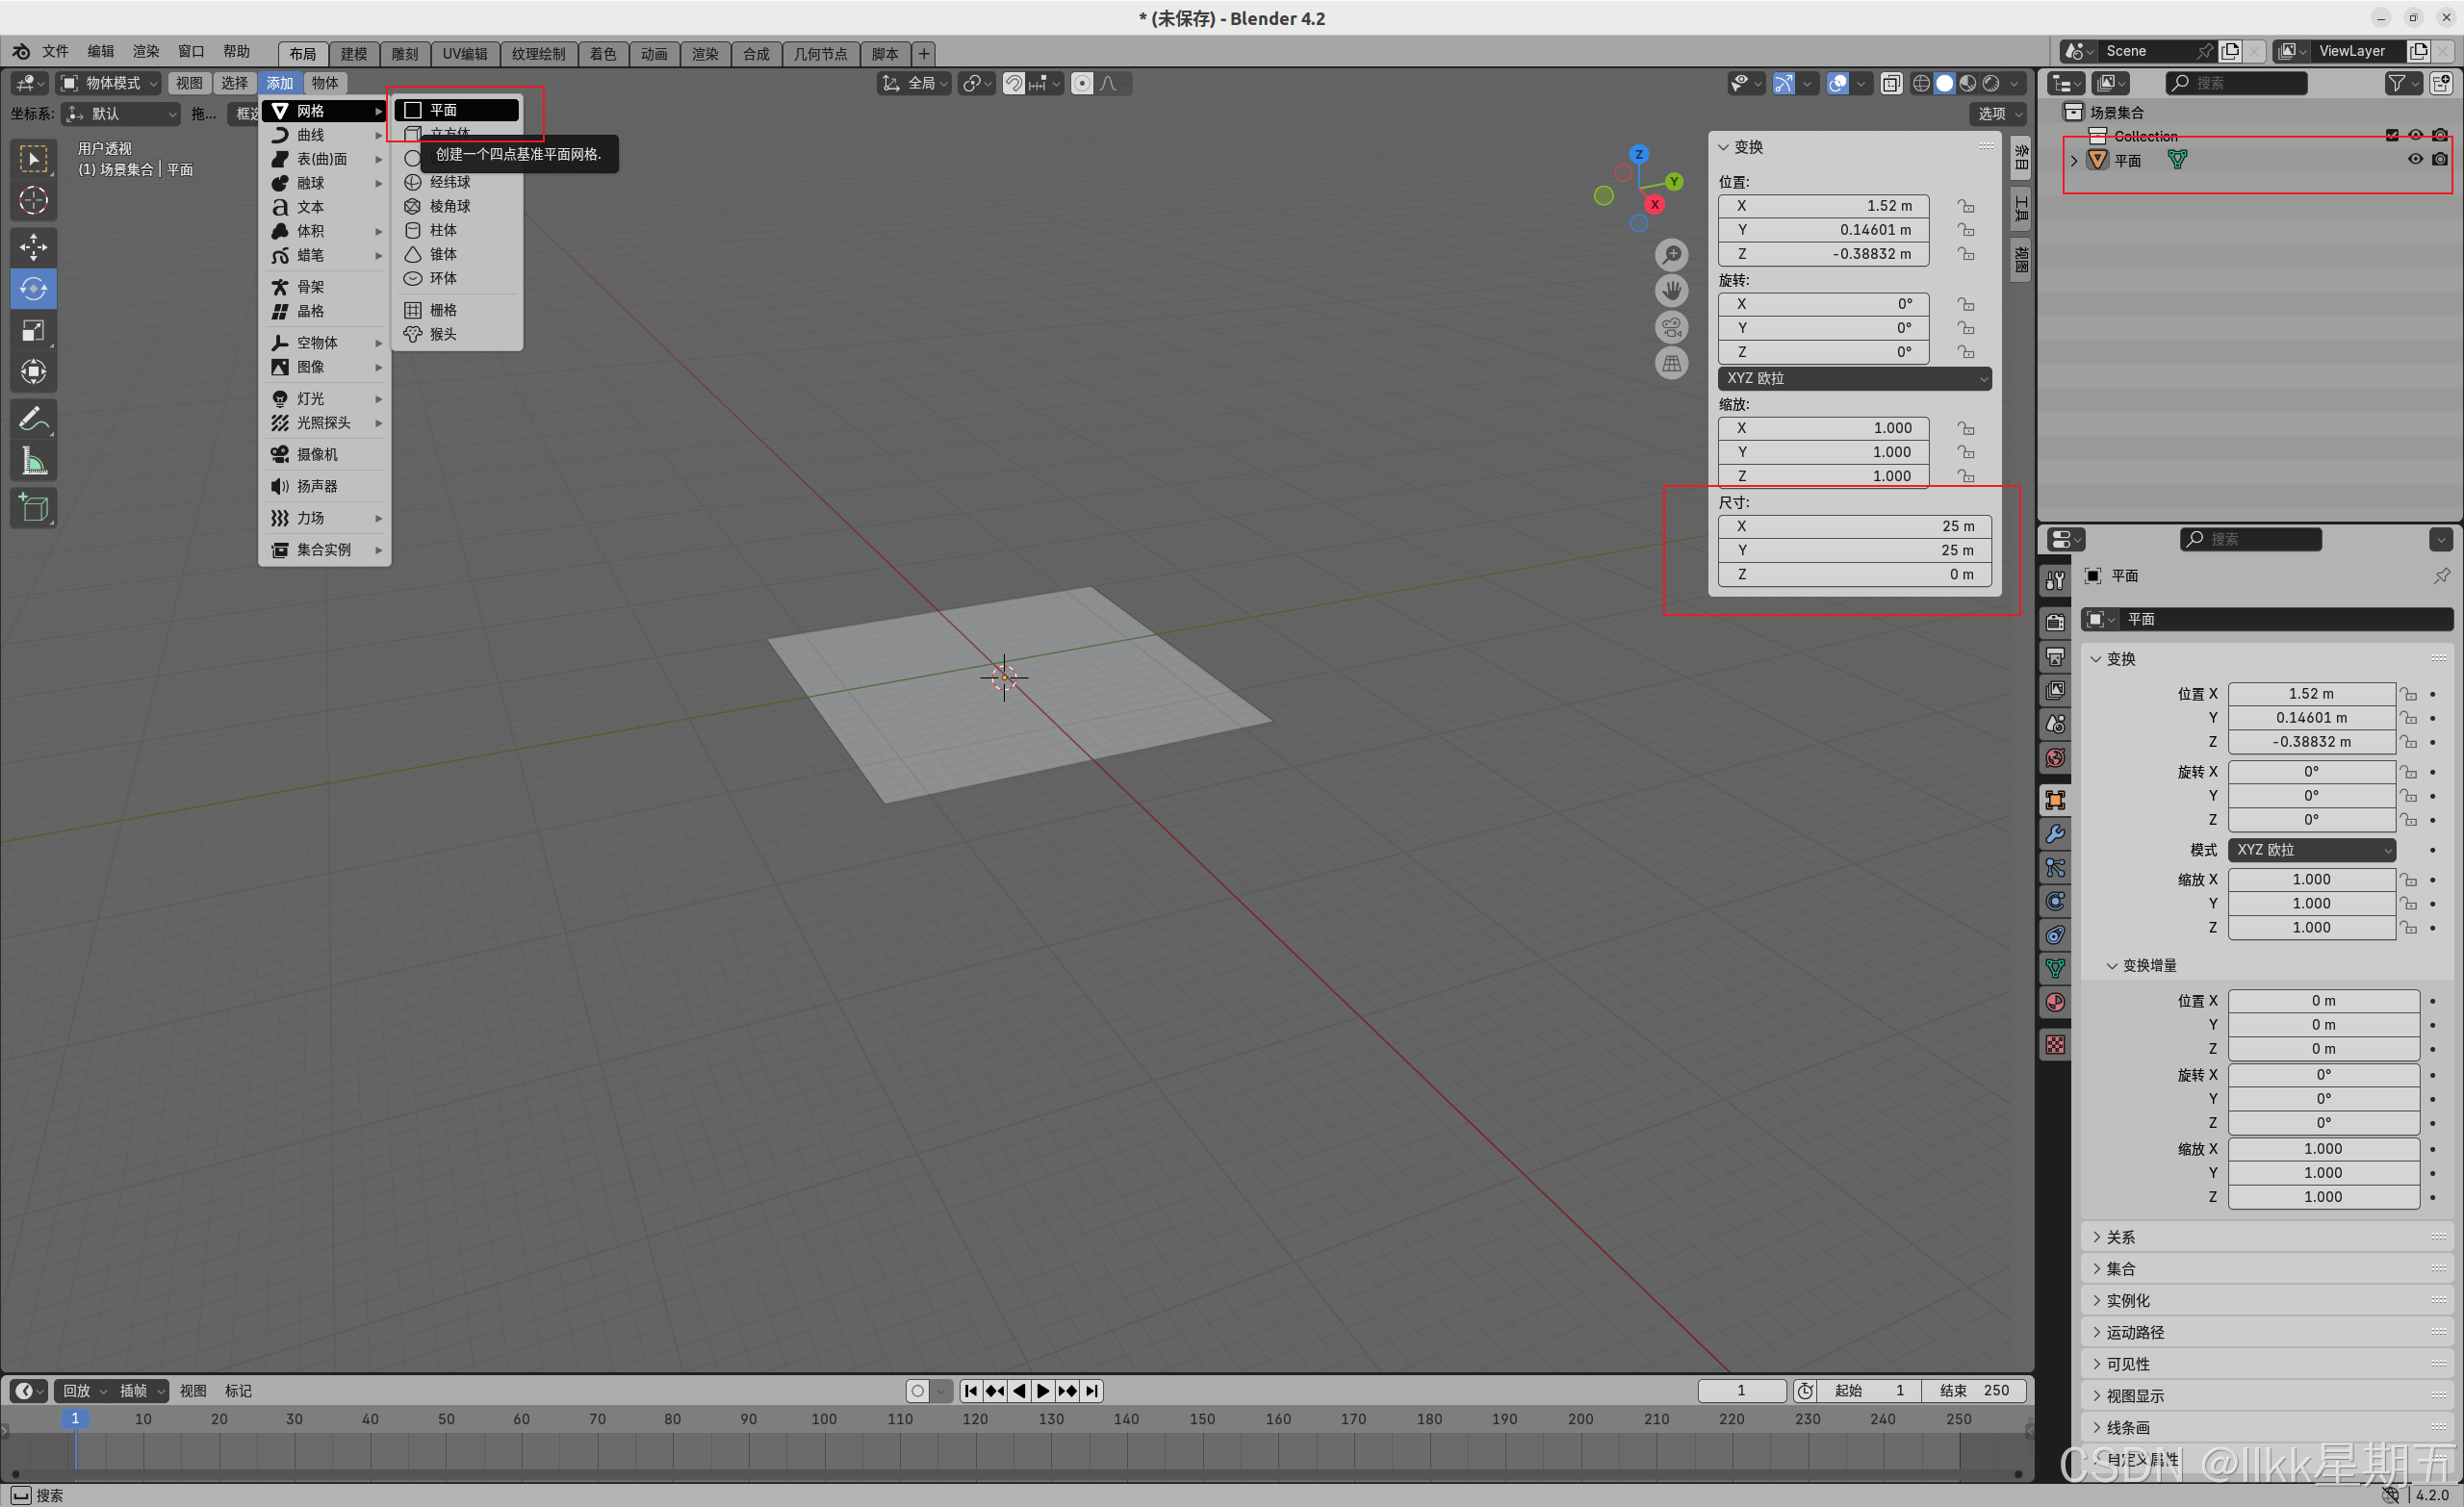
Task: Open the XYZ 欧拉 rotation mode dropdown
Action: [x=1854, y=378]
